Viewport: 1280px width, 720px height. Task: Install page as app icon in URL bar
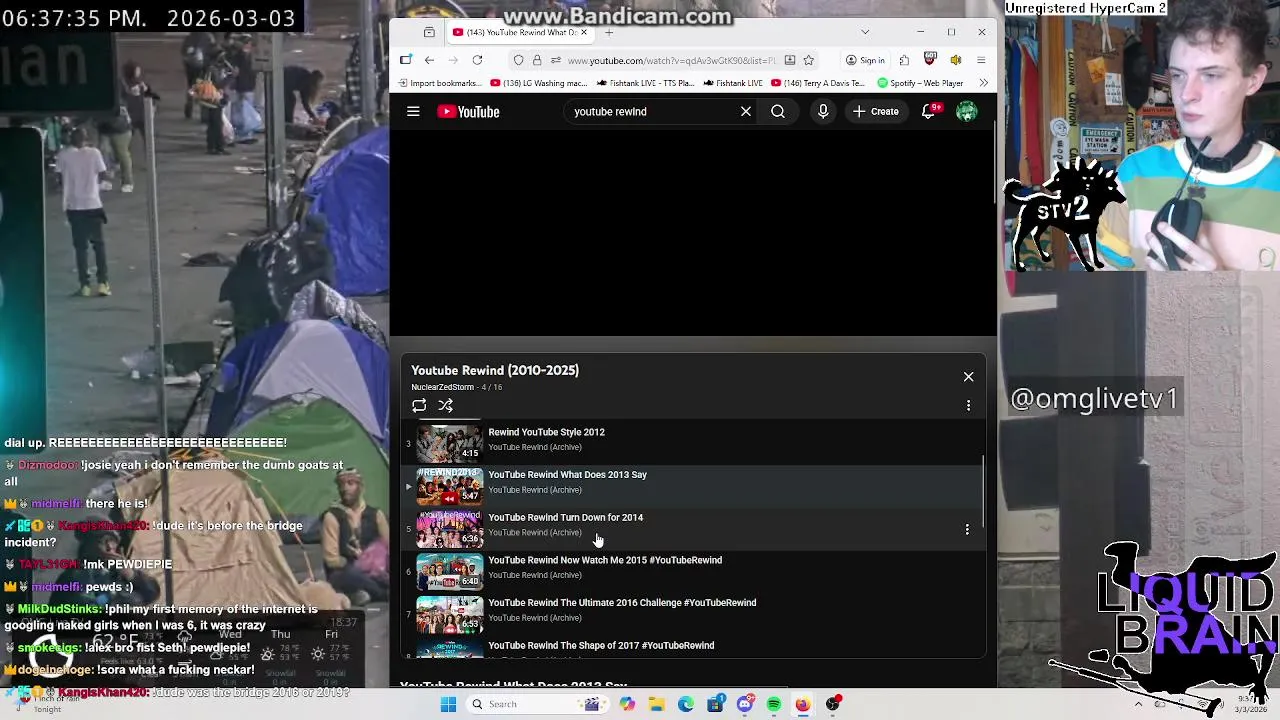(x=790, y=60)
